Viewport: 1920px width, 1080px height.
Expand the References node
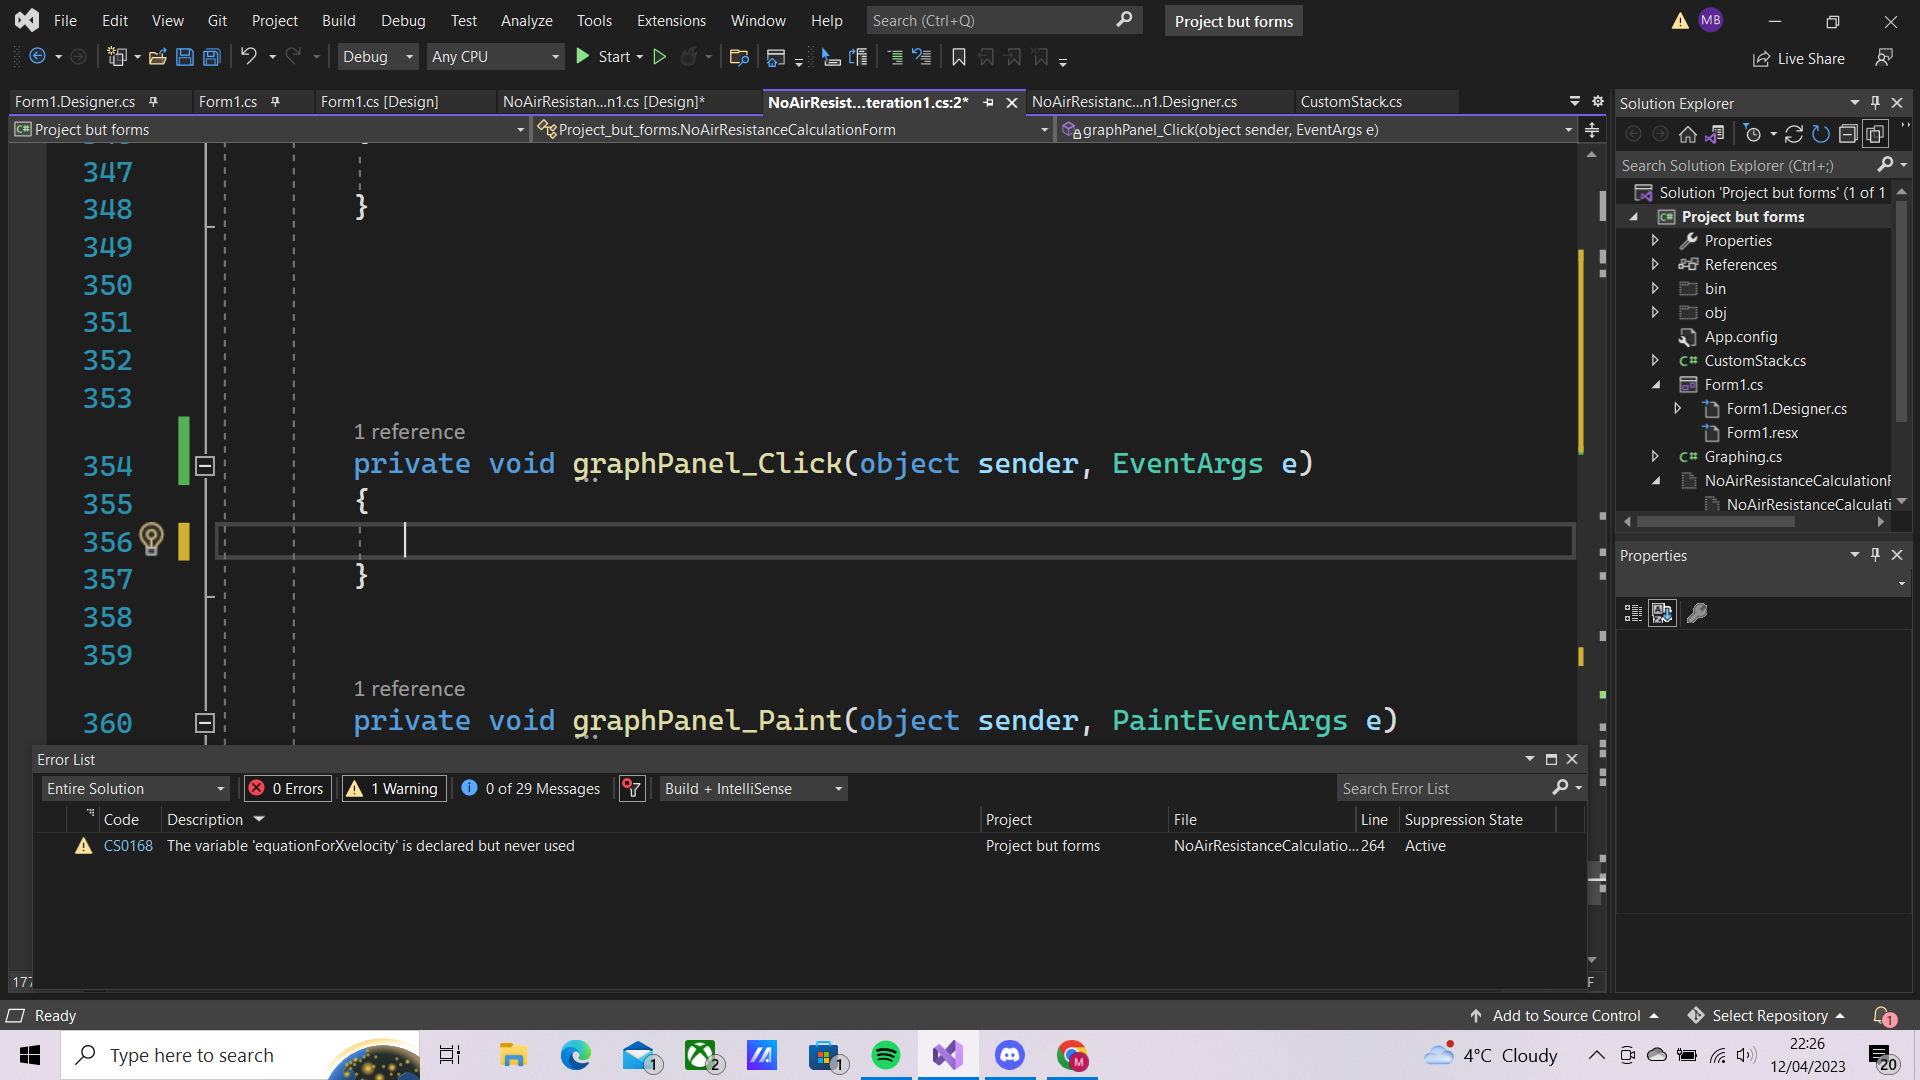(x=1655, y=264)
